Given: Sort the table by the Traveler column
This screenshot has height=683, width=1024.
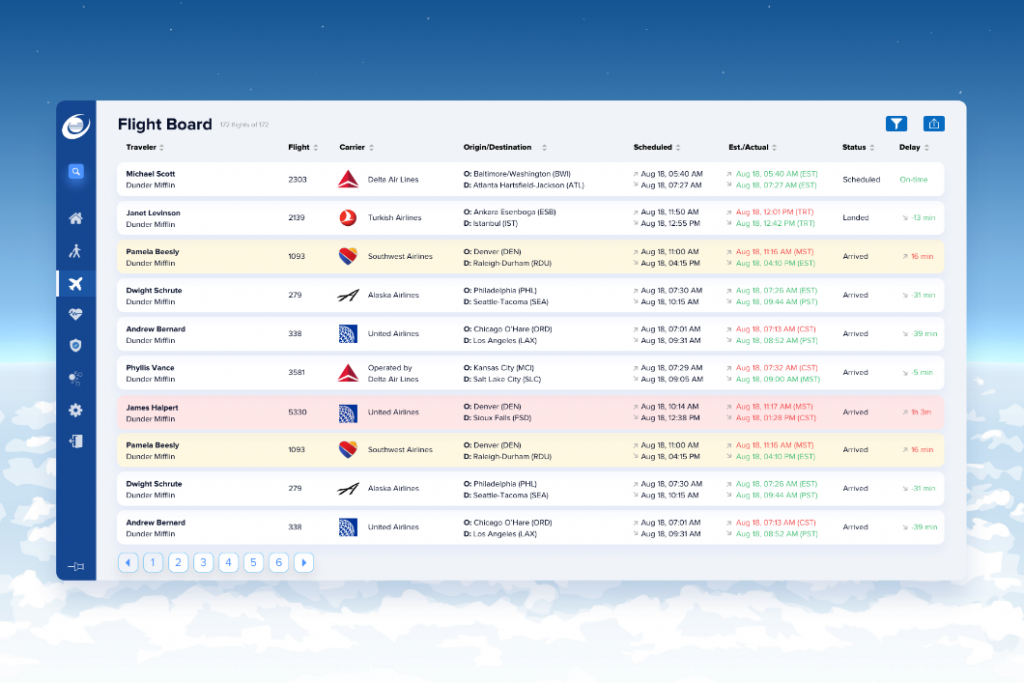Looking at the screenshot, I should [145, 148].
